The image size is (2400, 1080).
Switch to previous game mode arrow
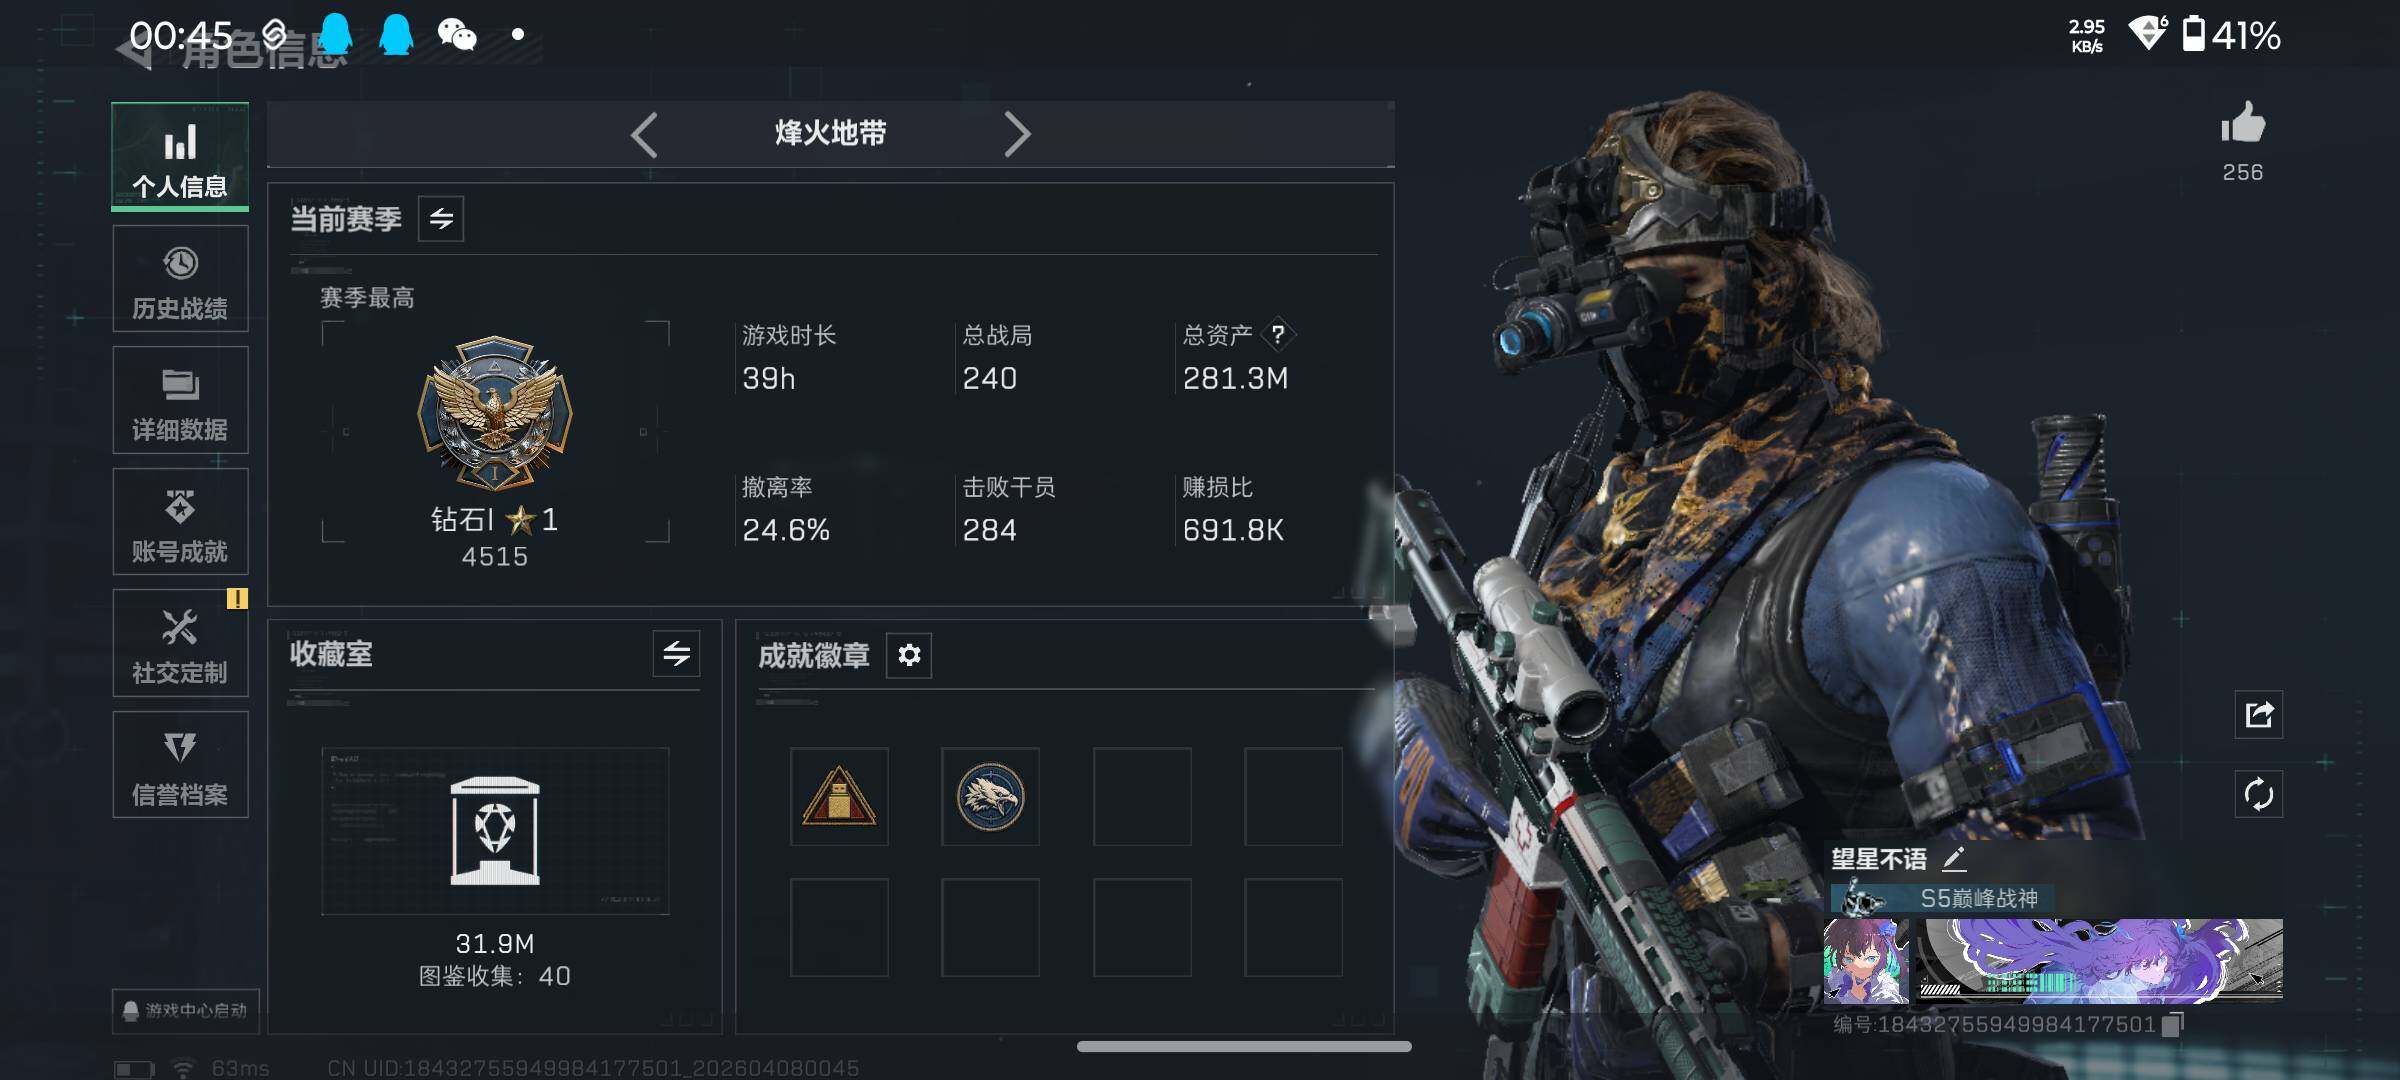click(645, 134)
